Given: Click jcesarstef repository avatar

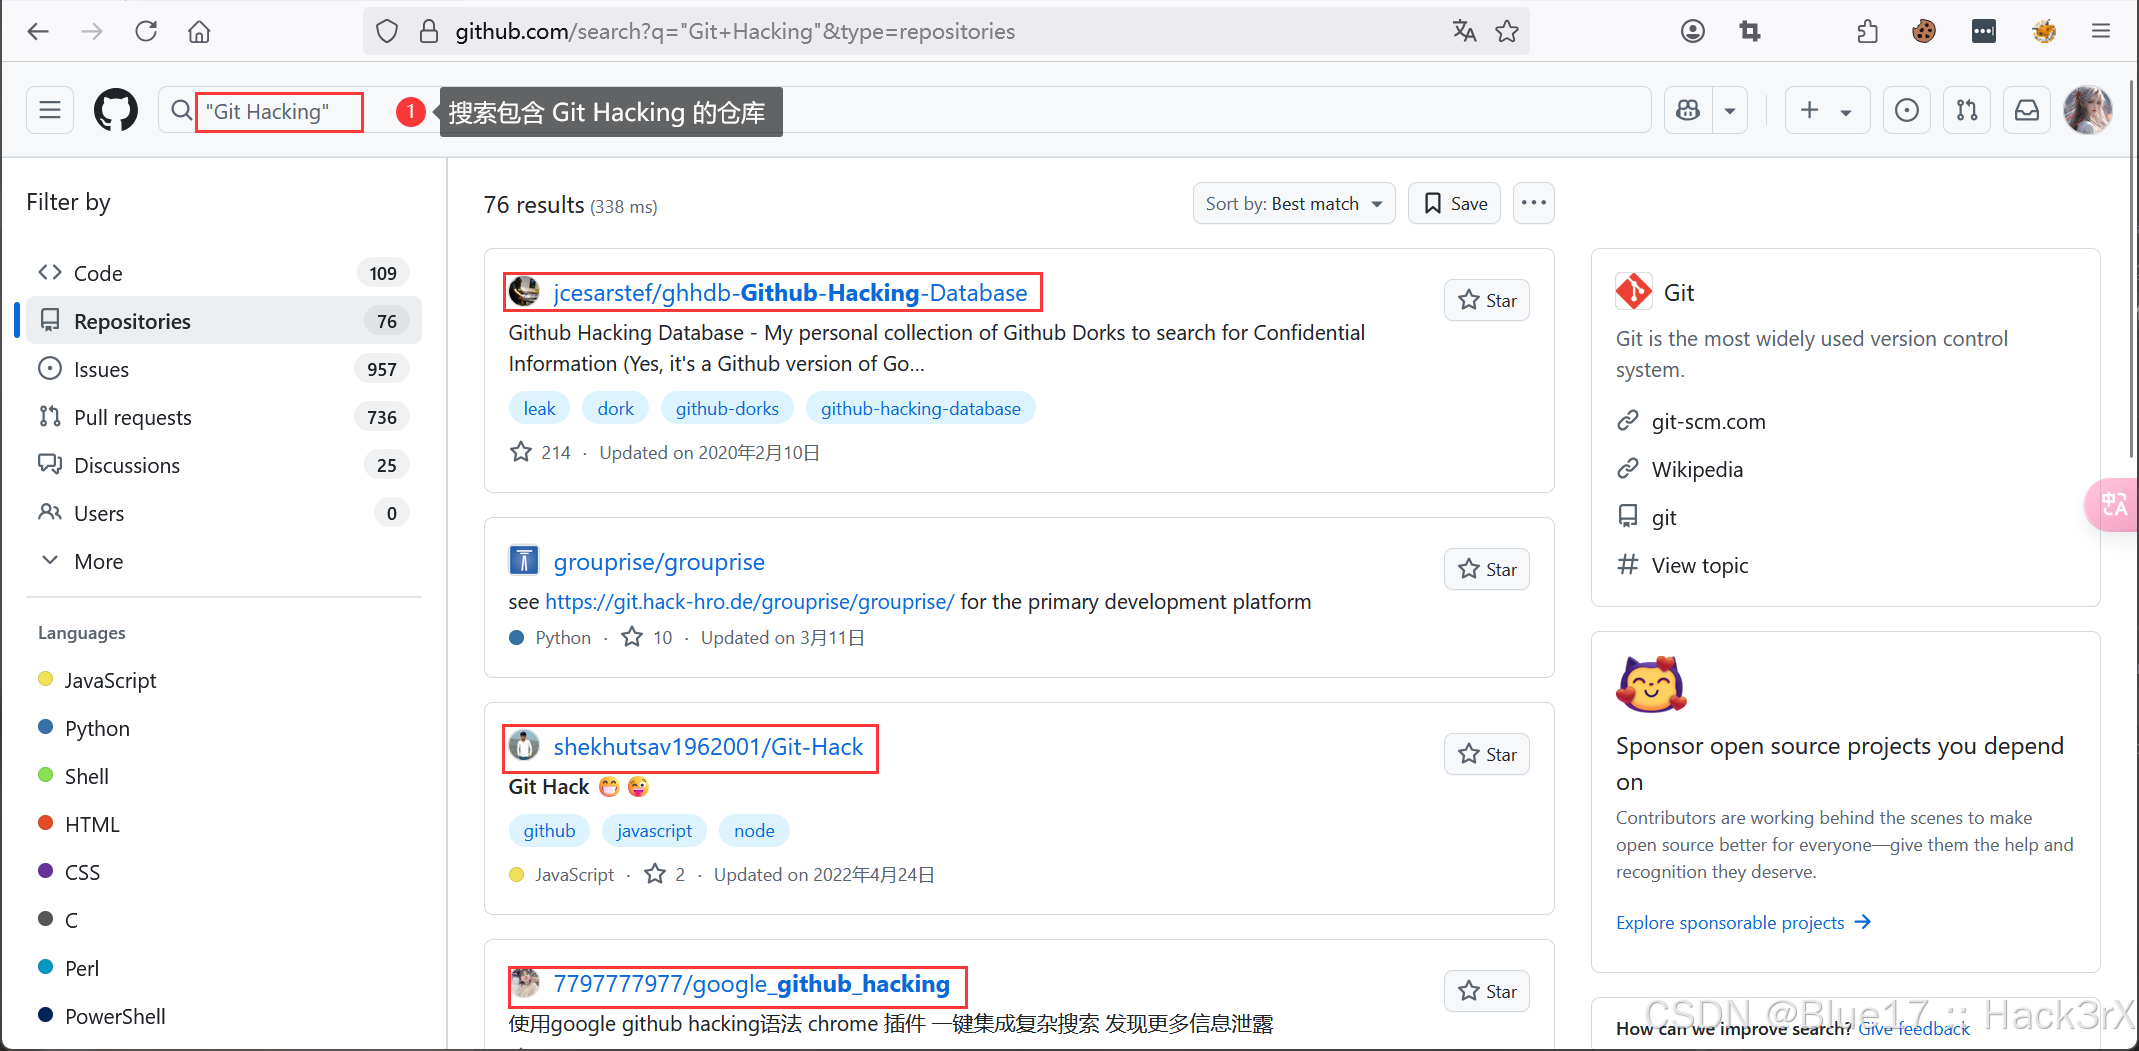Looking at the screenshot, I should coord(524,292).
